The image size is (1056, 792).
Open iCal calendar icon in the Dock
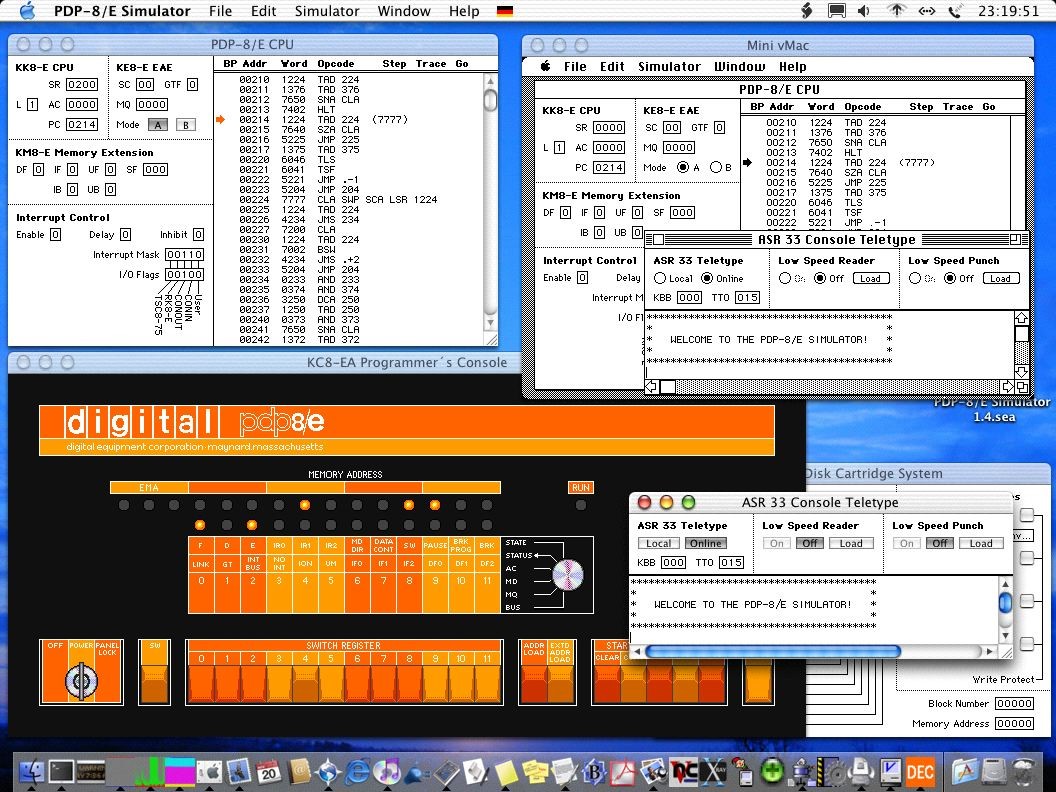click(x=269, y=772)
